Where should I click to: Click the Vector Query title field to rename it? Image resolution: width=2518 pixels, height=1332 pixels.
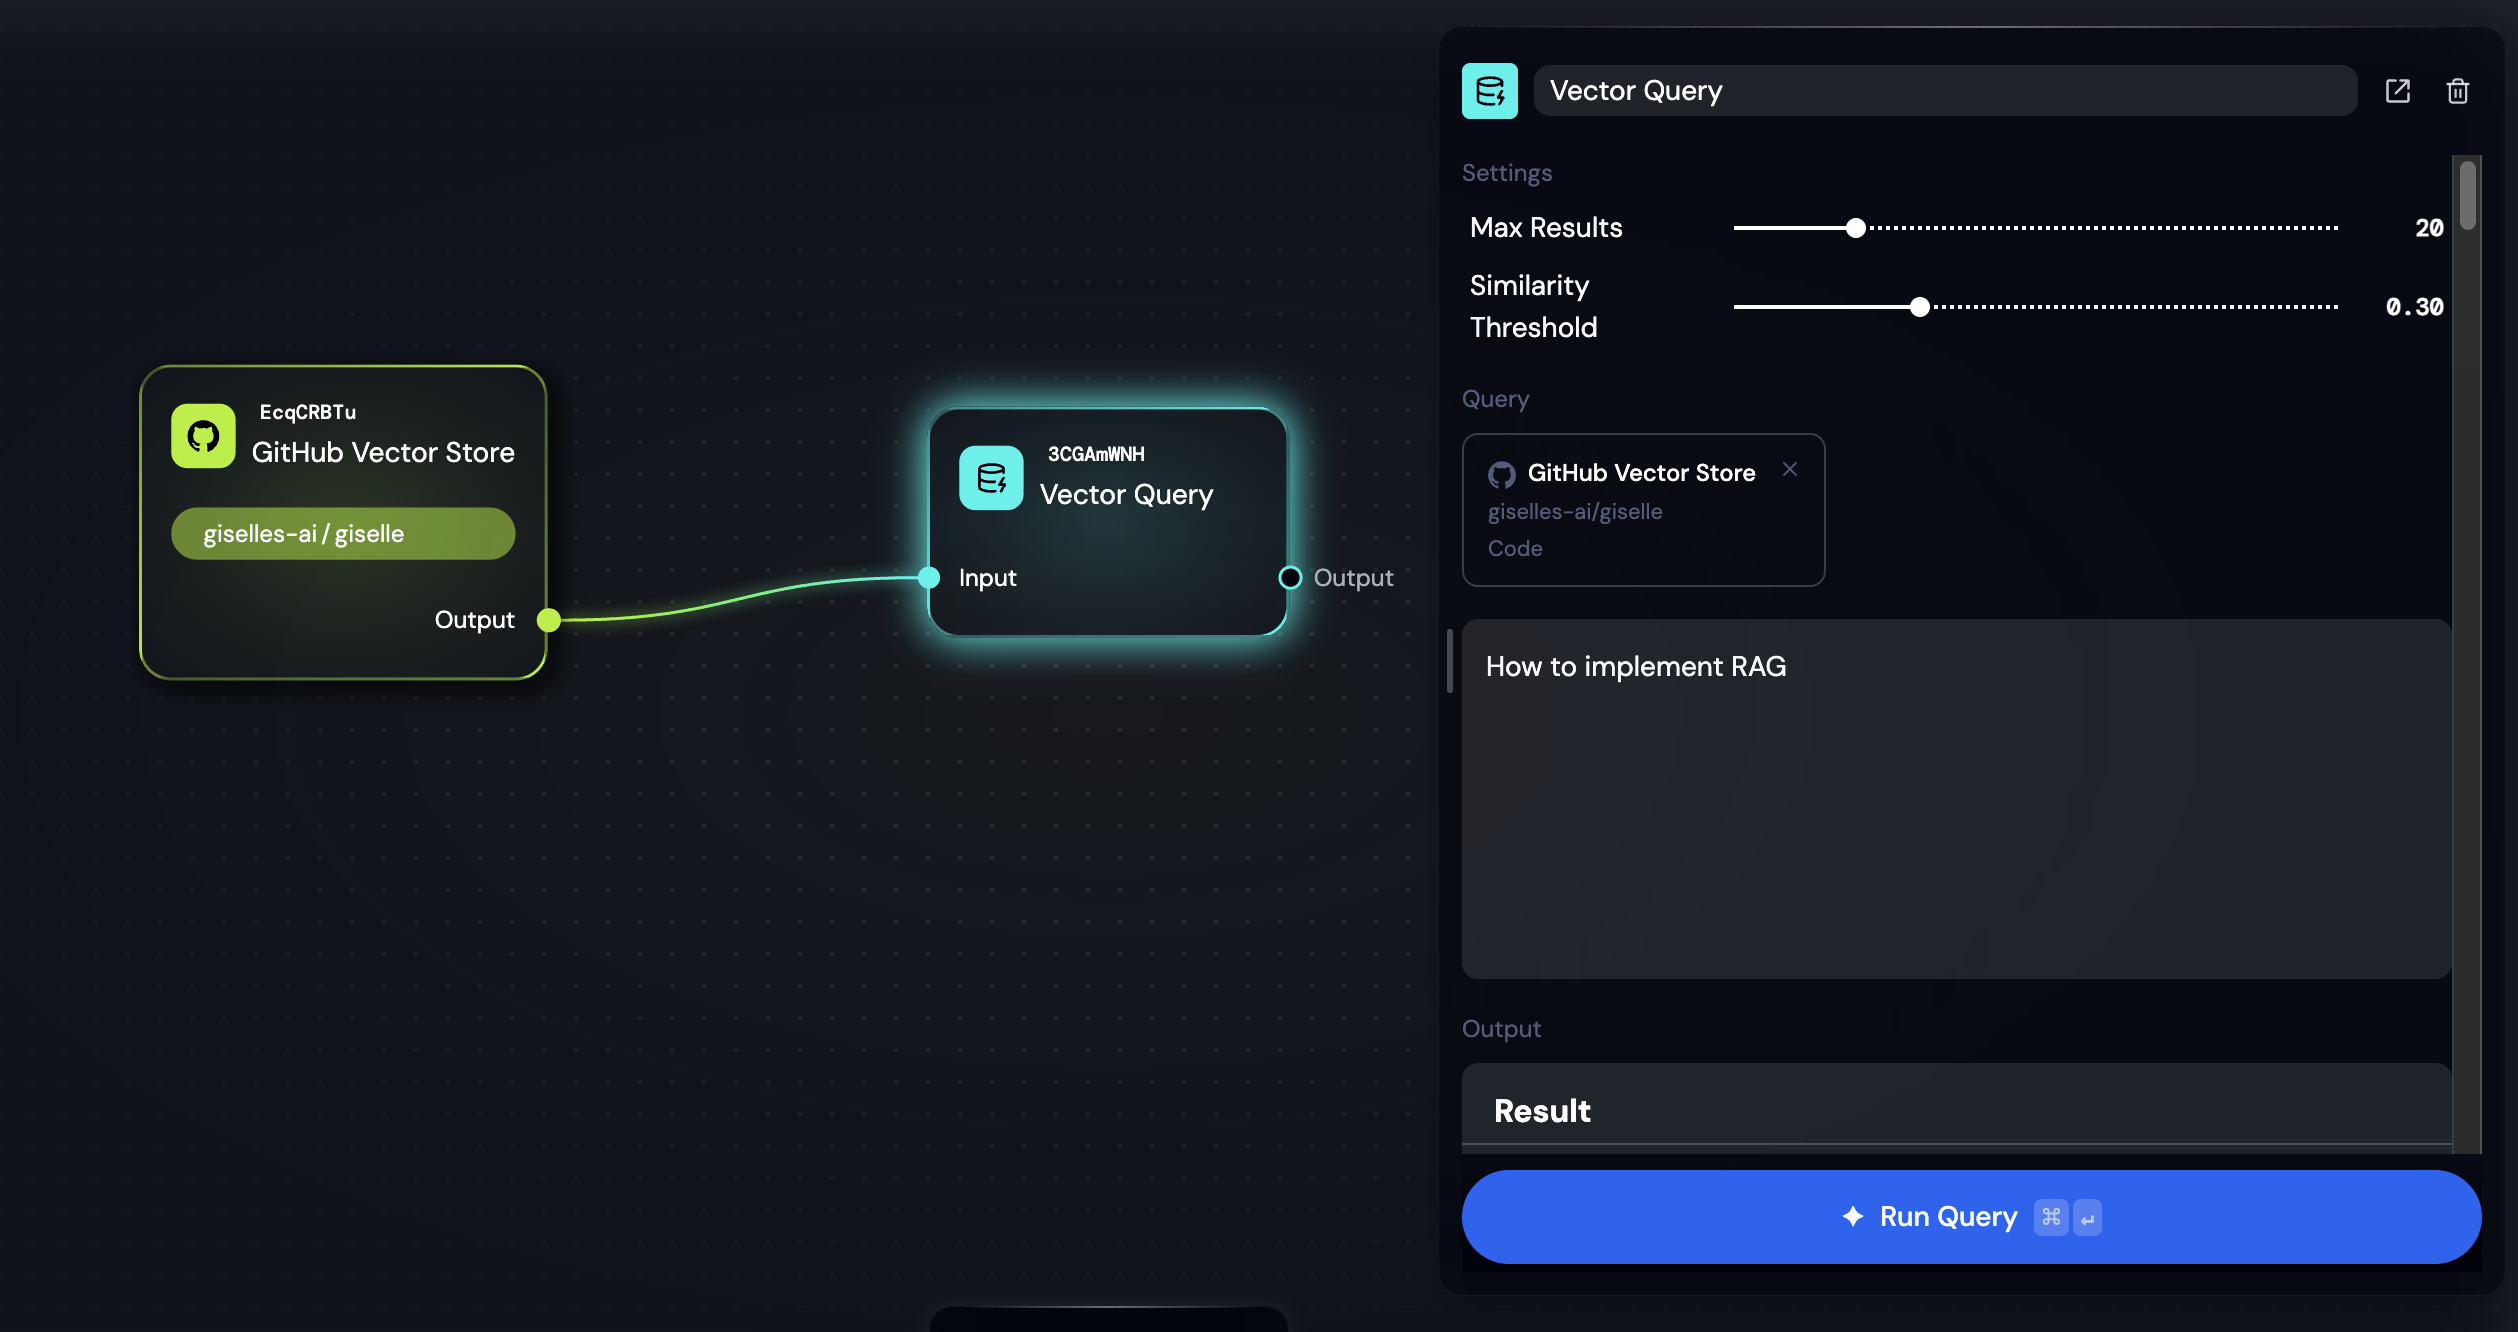(x=1944, y=91)
